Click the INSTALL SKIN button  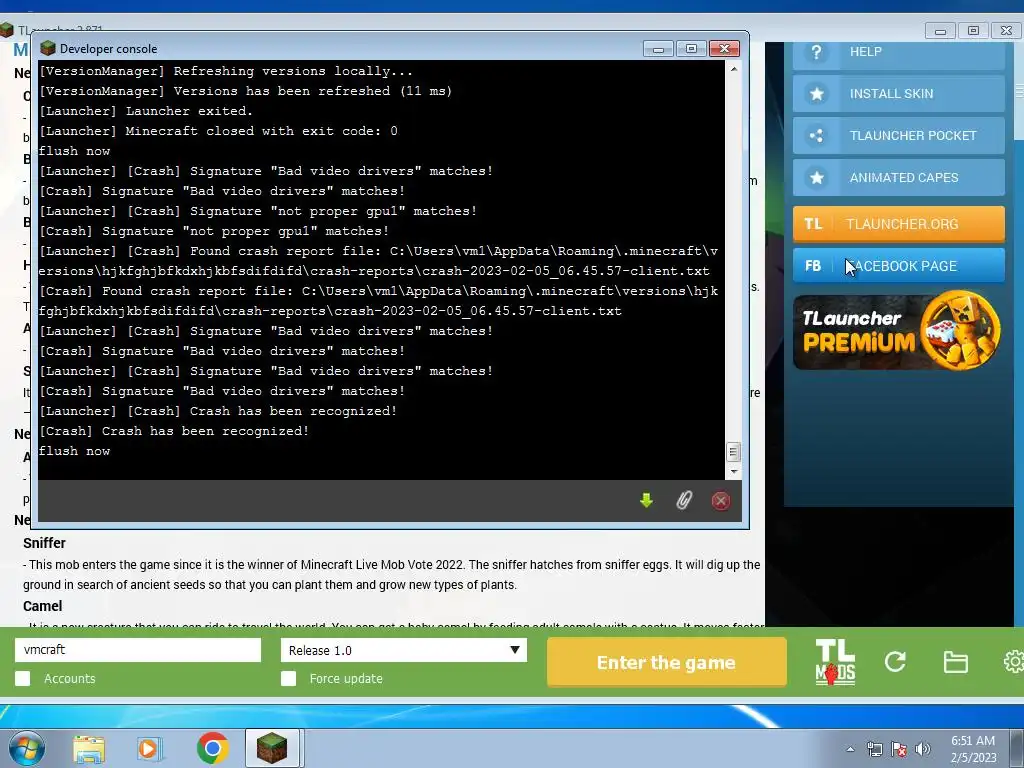pyautogui.click(x=899, y=94)
